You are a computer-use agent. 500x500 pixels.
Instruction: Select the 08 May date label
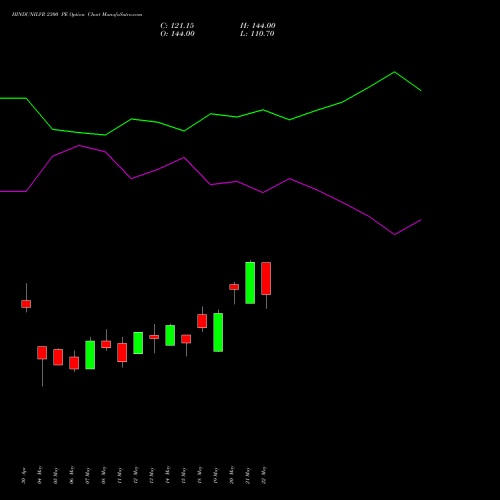point(104,475)
